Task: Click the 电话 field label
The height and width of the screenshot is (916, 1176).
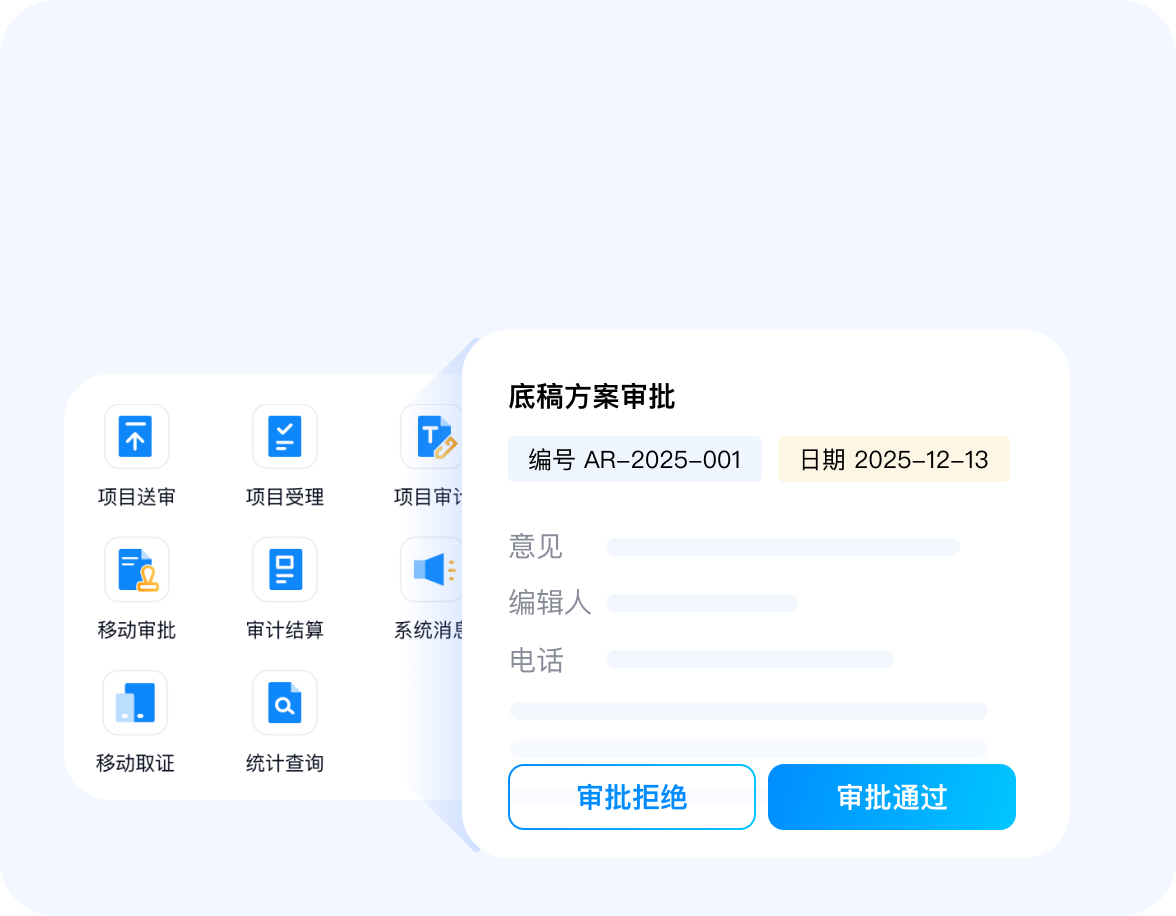Action: tap(536, 661)
